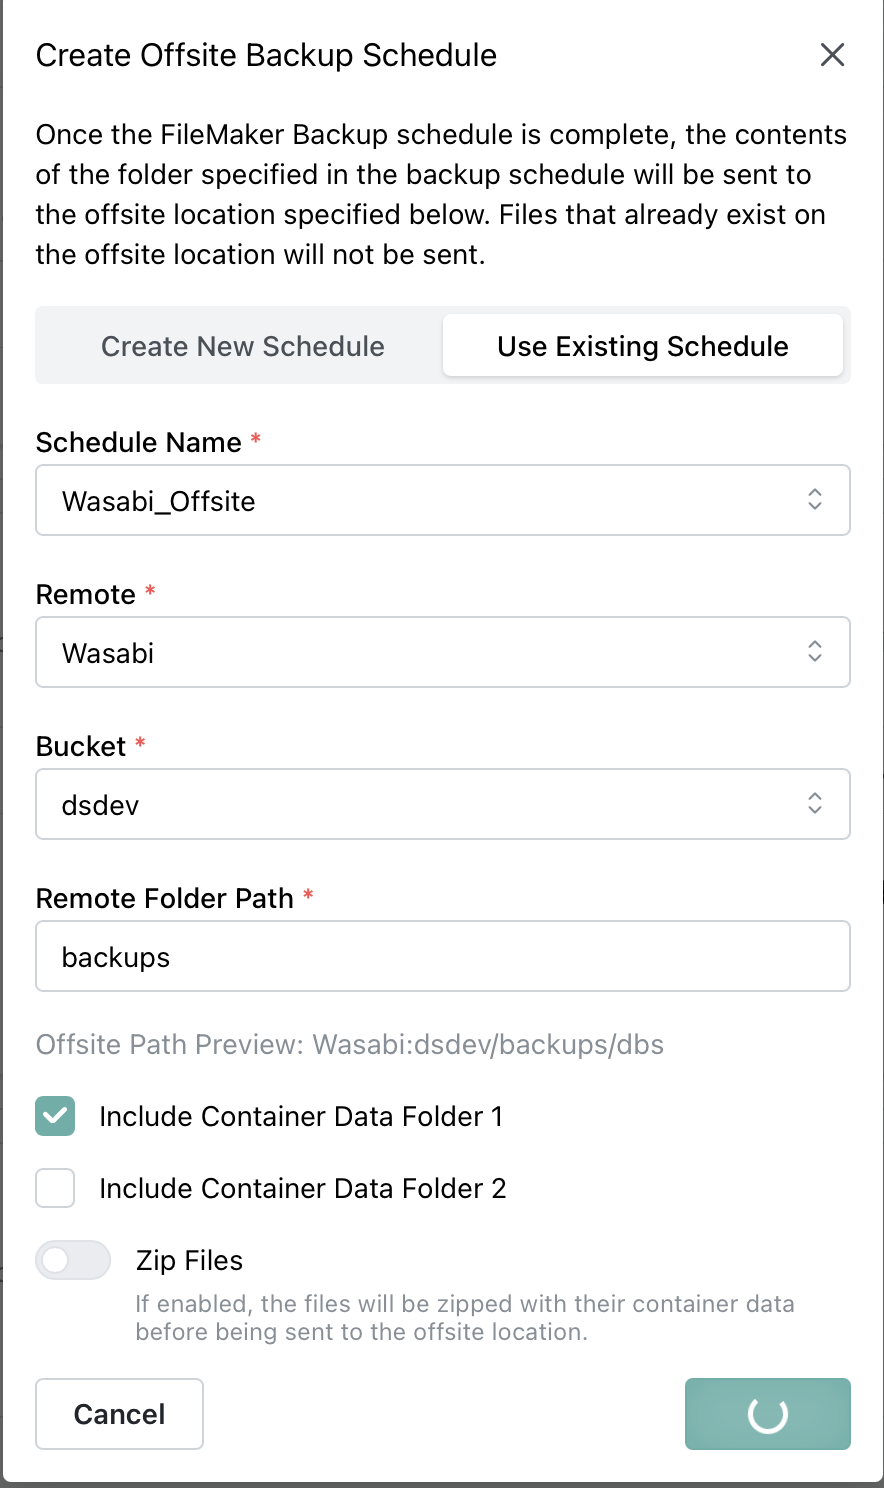Click the Remote Folder Path field label
Image resolution: width=884 pixels, height=1488 pixels.
coord(164,898)
